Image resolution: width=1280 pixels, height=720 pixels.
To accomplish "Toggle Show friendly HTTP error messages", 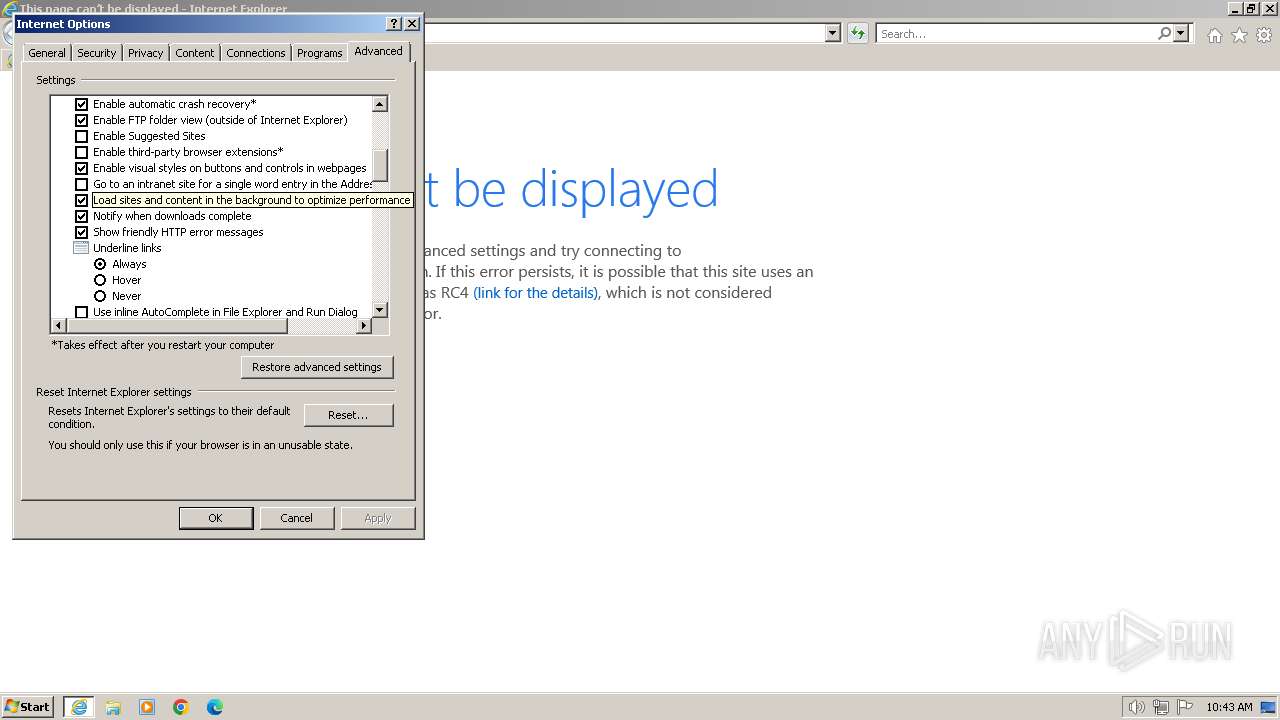I will pos(82,232).
